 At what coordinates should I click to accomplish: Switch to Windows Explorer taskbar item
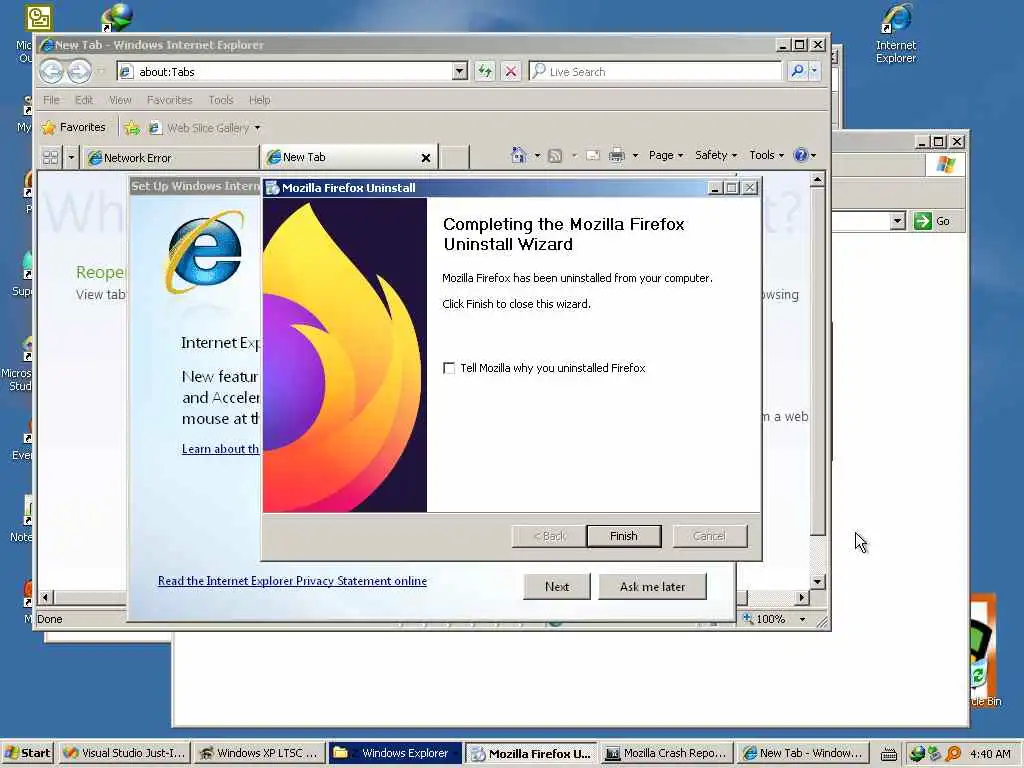click(394, 753)
